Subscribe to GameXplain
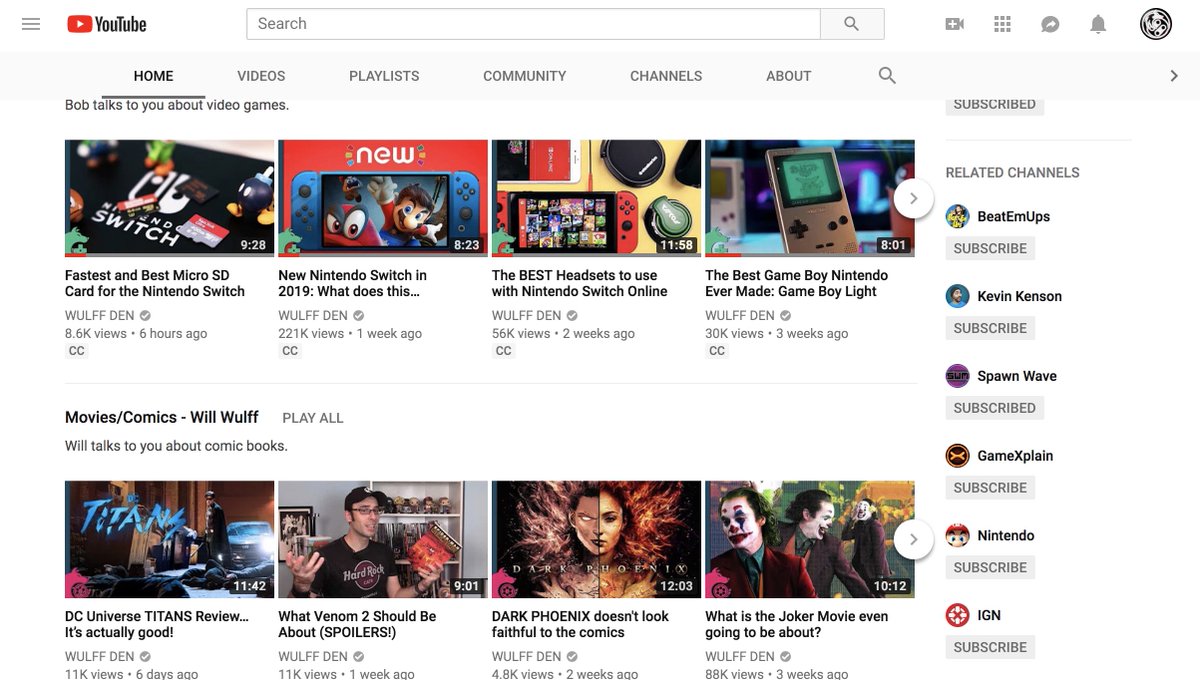1200x680 pixels. tap(990, 488)
